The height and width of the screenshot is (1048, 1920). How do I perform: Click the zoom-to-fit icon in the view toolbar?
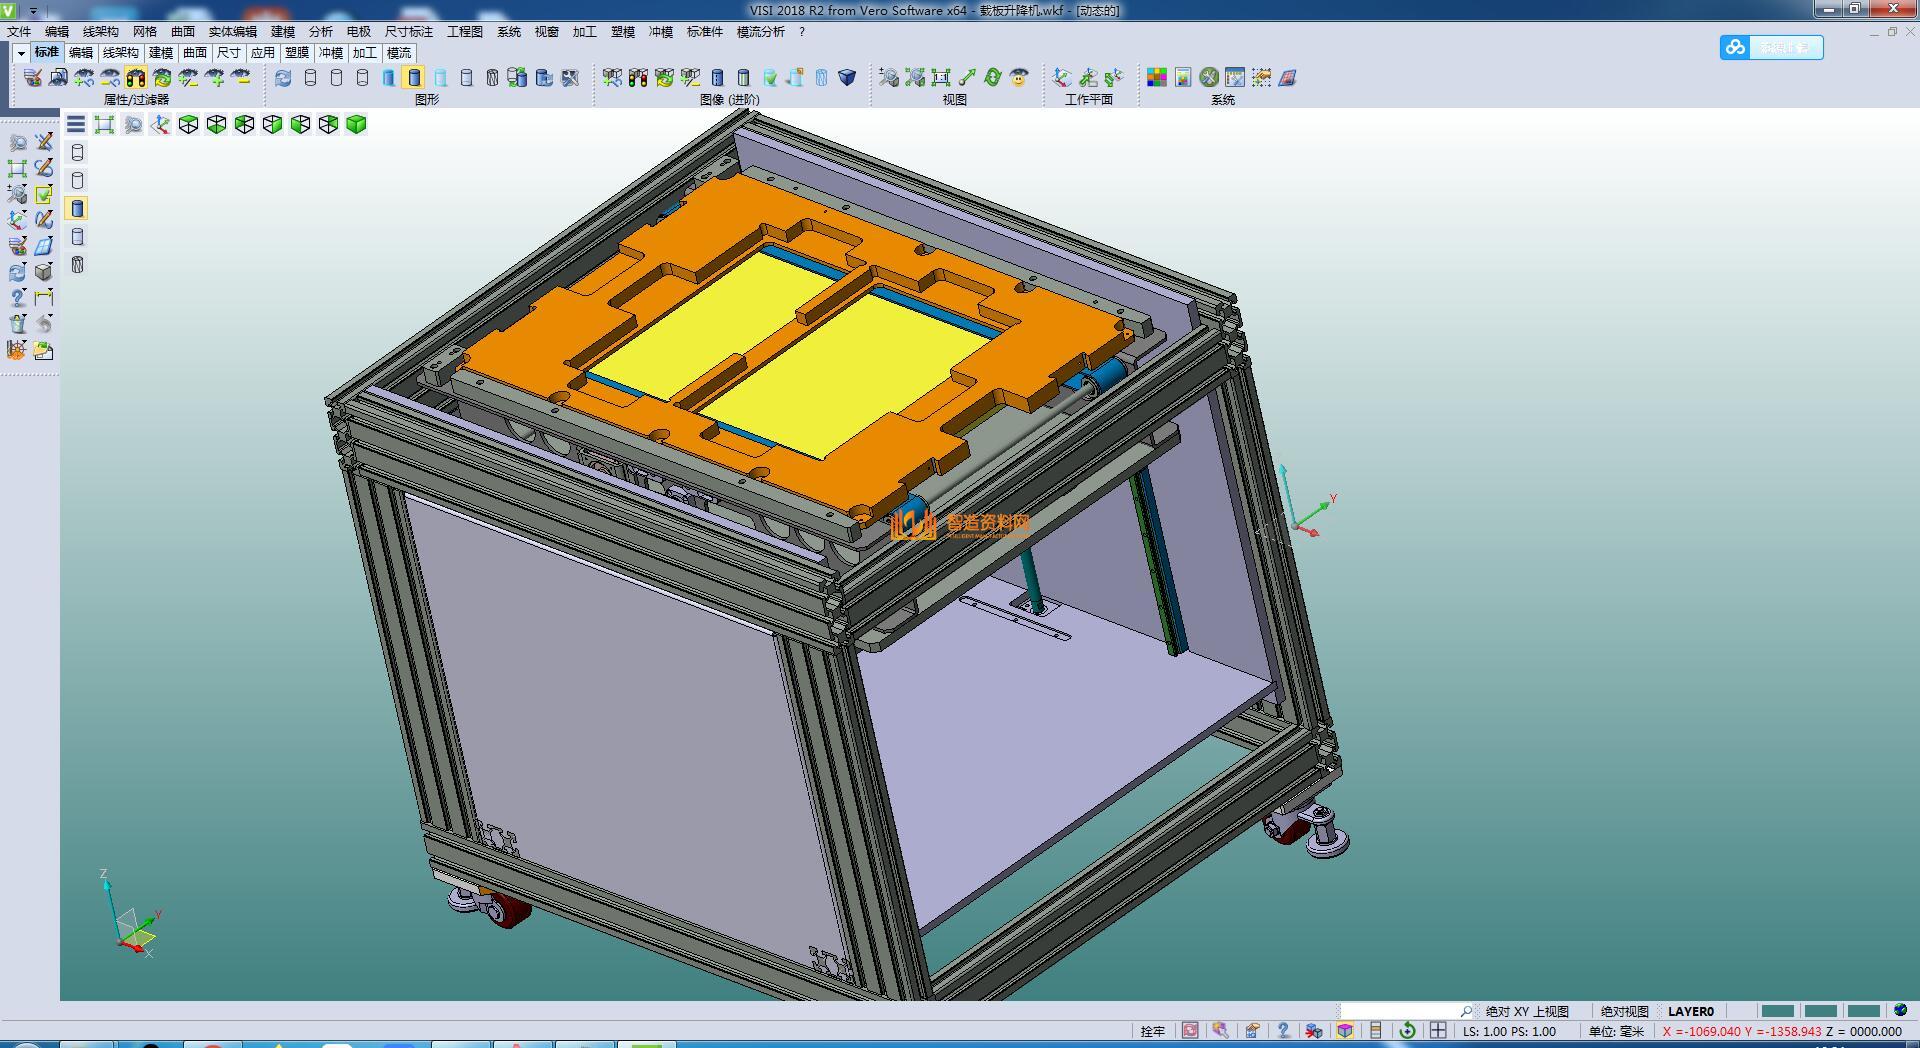pyautogui.click(x=104, y=124)
